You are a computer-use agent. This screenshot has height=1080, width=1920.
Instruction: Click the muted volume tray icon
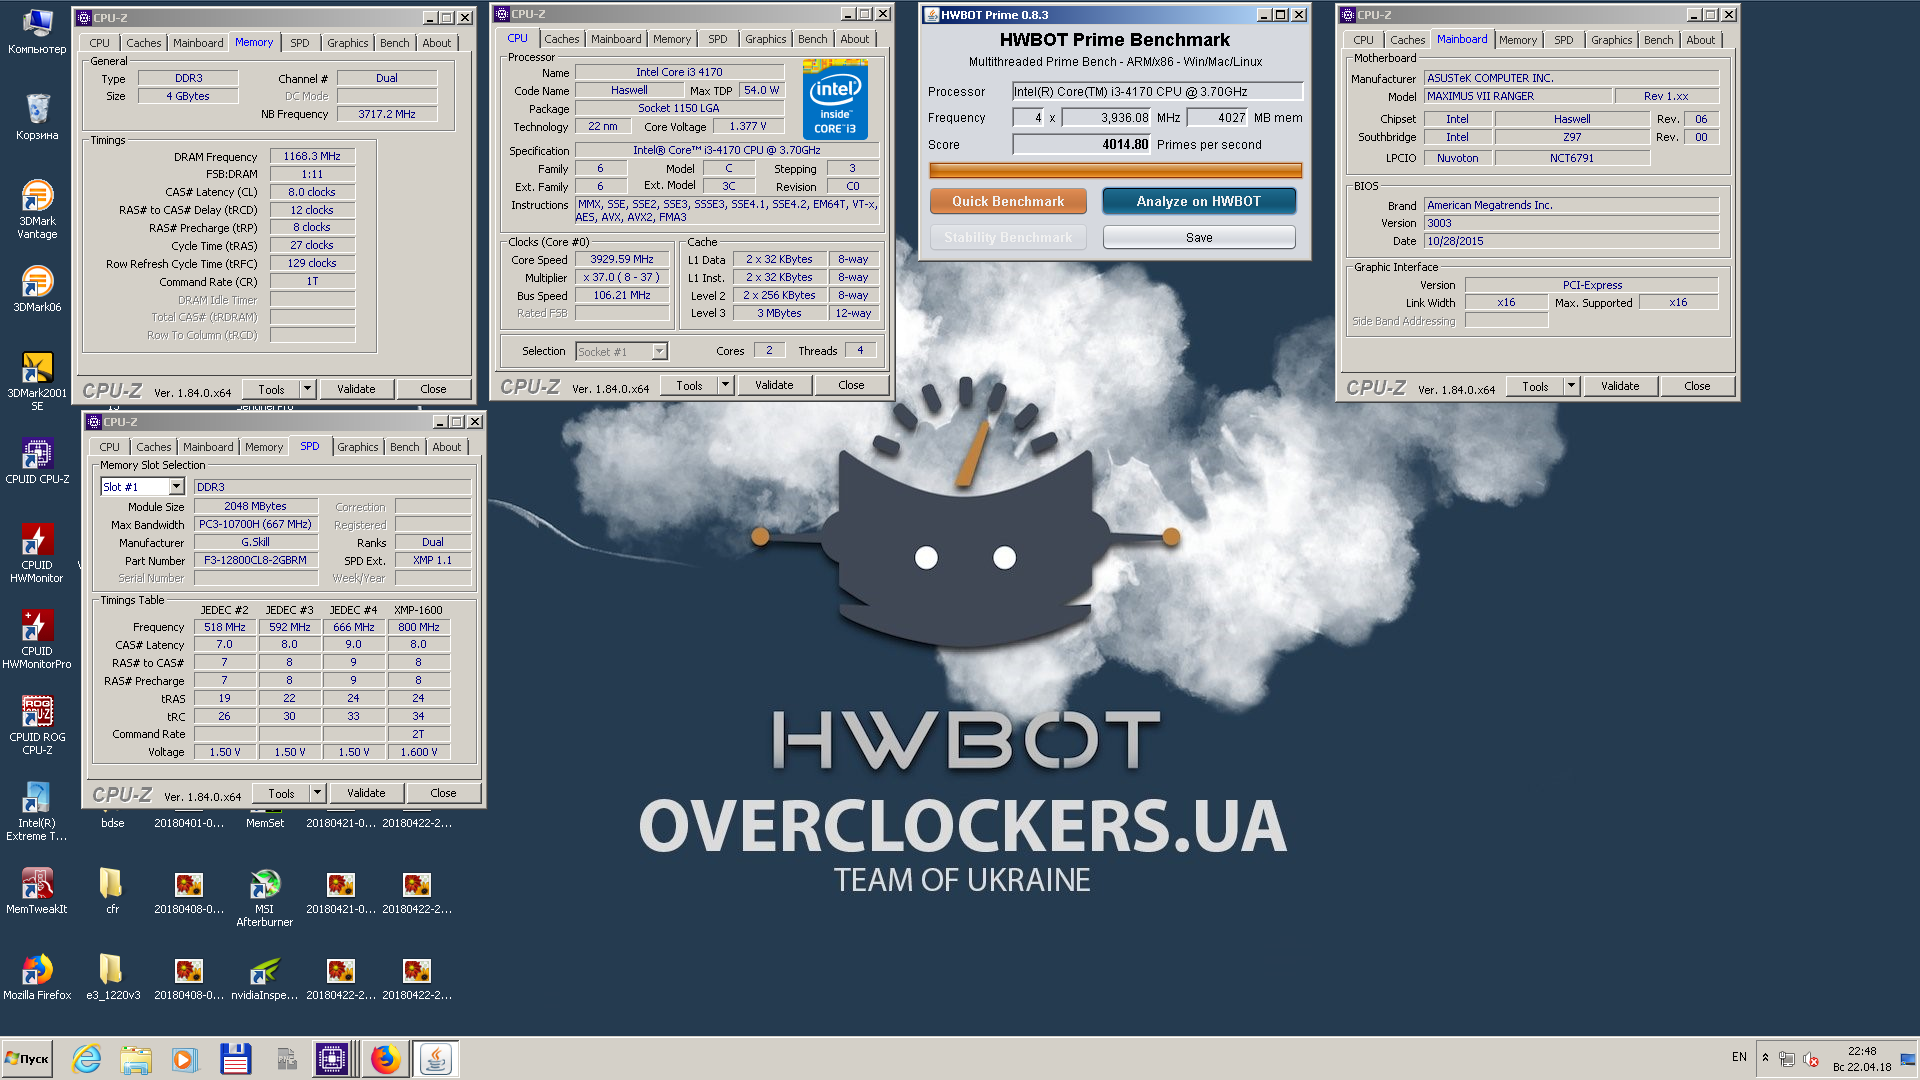pos(1811,1059)
